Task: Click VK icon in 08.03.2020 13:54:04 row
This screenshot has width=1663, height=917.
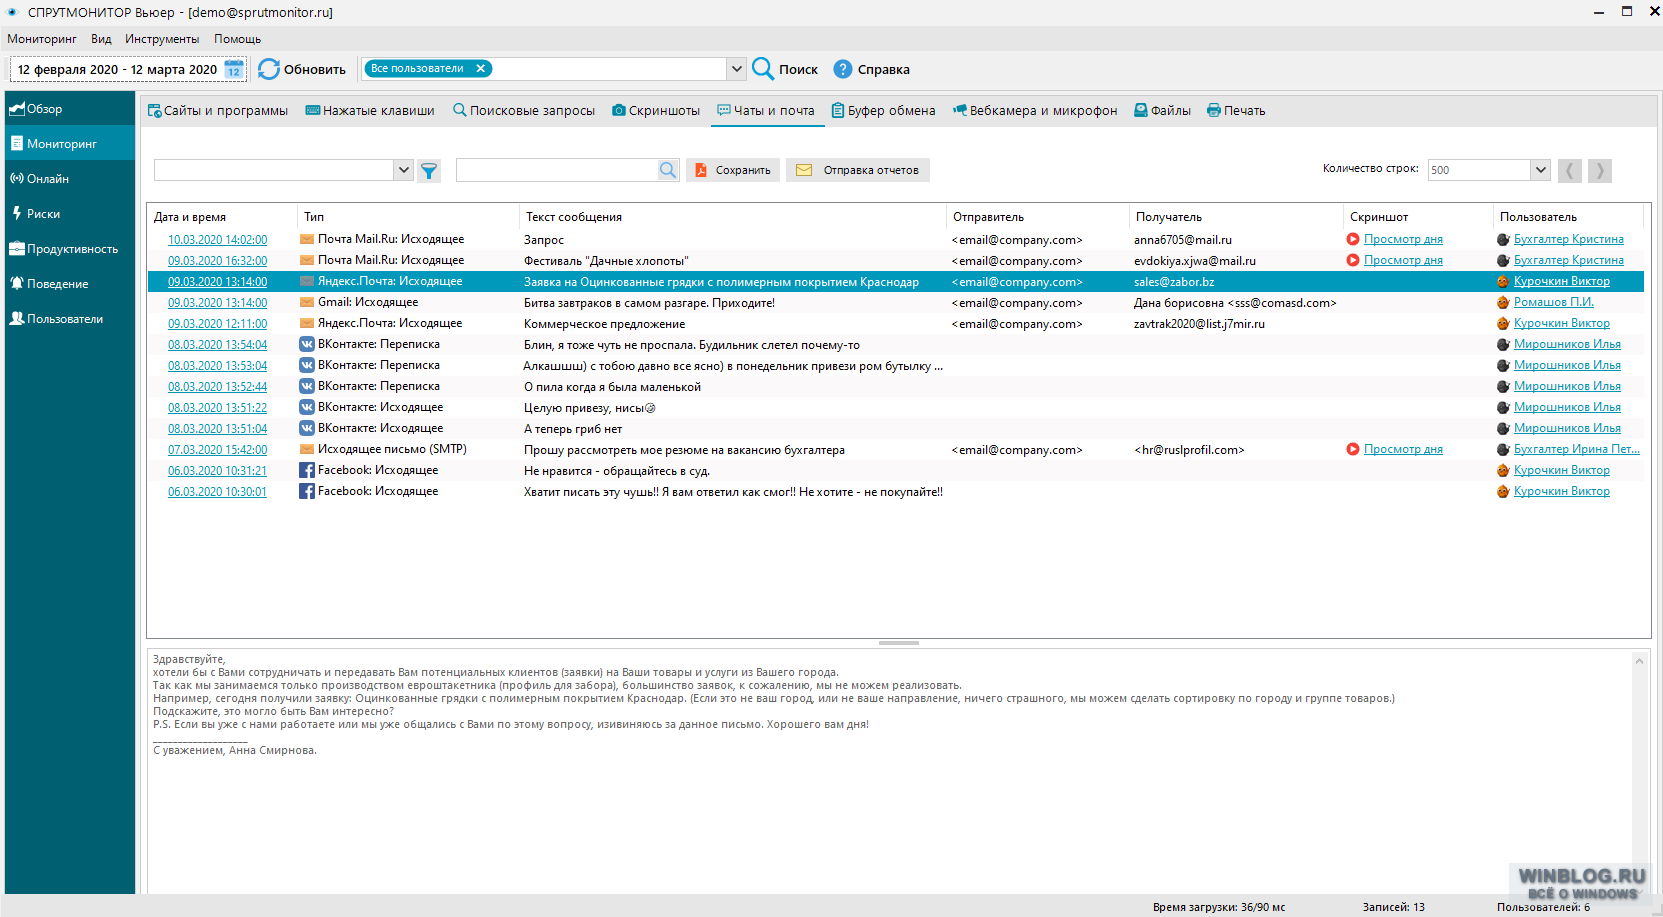Action: coord(307,344)
